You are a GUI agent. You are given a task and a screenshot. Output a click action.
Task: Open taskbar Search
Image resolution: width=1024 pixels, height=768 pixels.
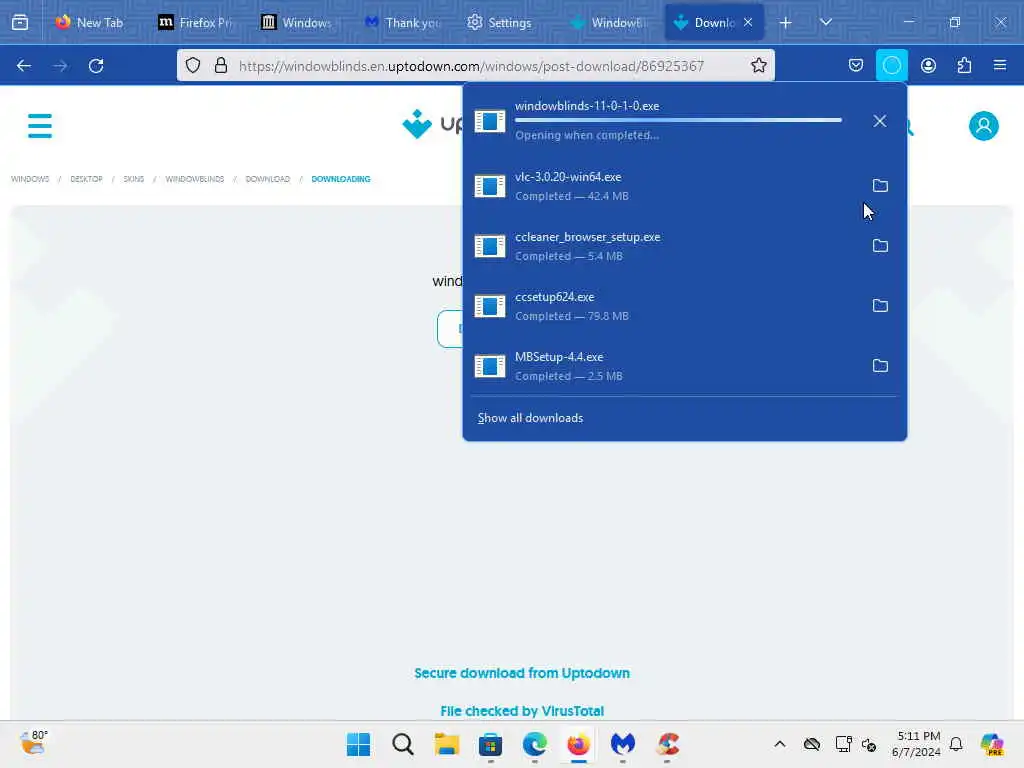(403, 744)
